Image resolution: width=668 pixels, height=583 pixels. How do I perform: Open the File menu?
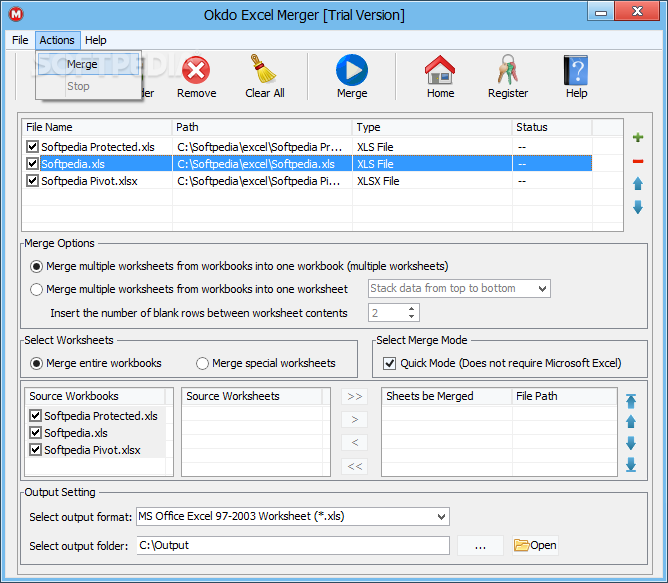20,40
